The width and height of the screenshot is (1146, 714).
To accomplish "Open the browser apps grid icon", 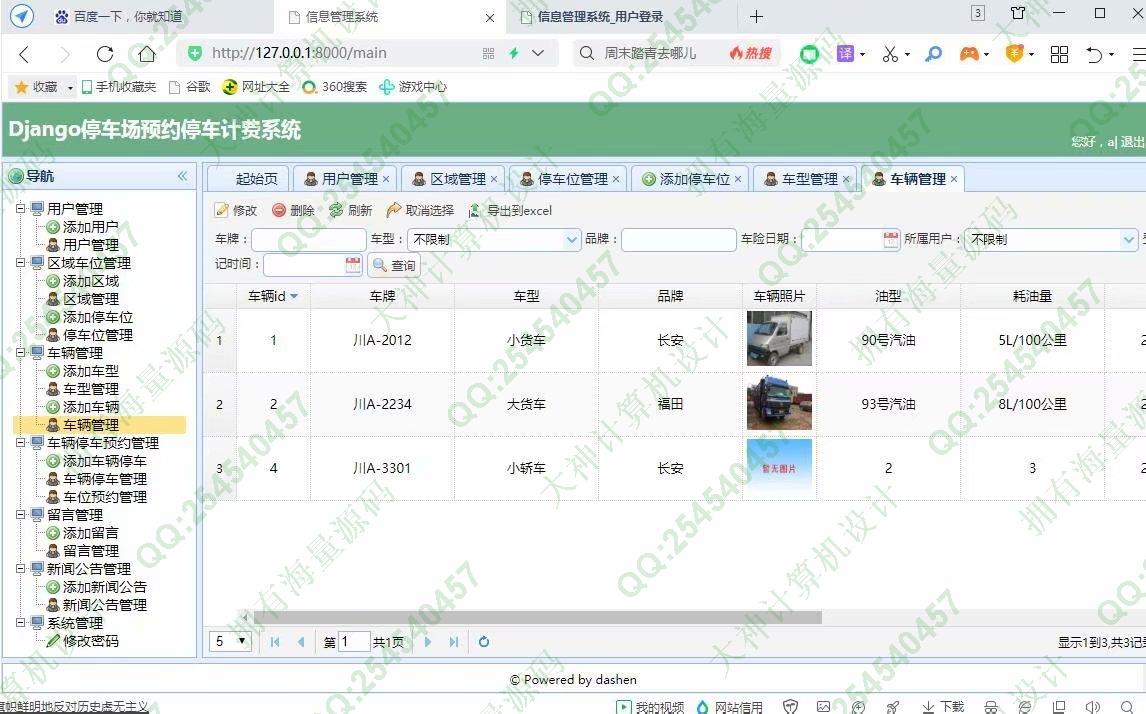I will point(1059,53).
